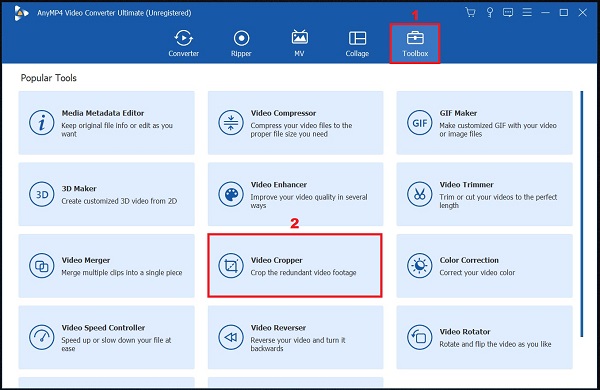
Task: Click 'Speed up or slow down your file' text
Action: click(x=116, y=344)
